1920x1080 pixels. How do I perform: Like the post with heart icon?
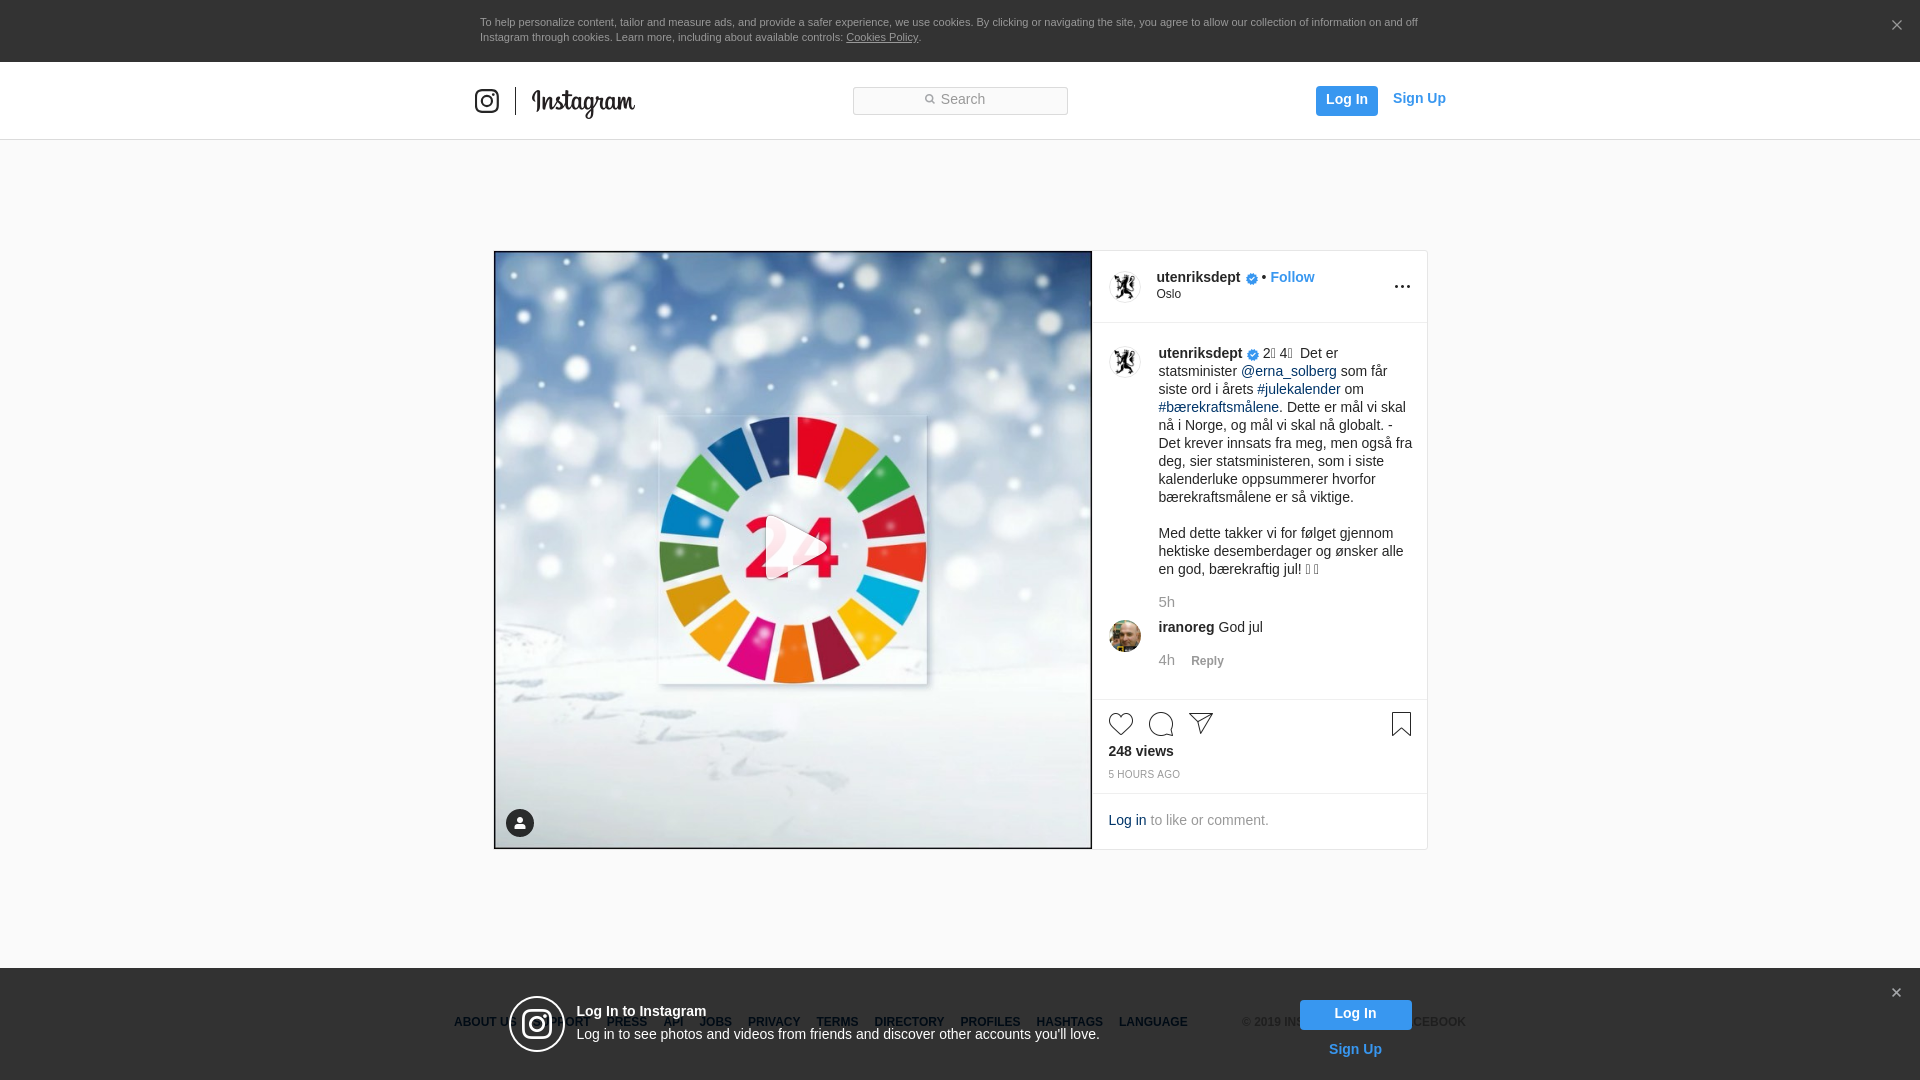coord(1121,724)
